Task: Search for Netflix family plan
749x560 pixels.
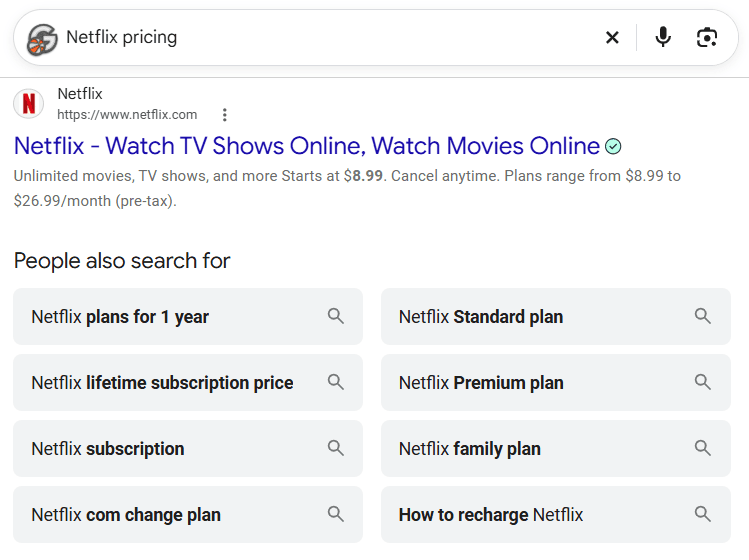Action: click(x=556, y=448)
